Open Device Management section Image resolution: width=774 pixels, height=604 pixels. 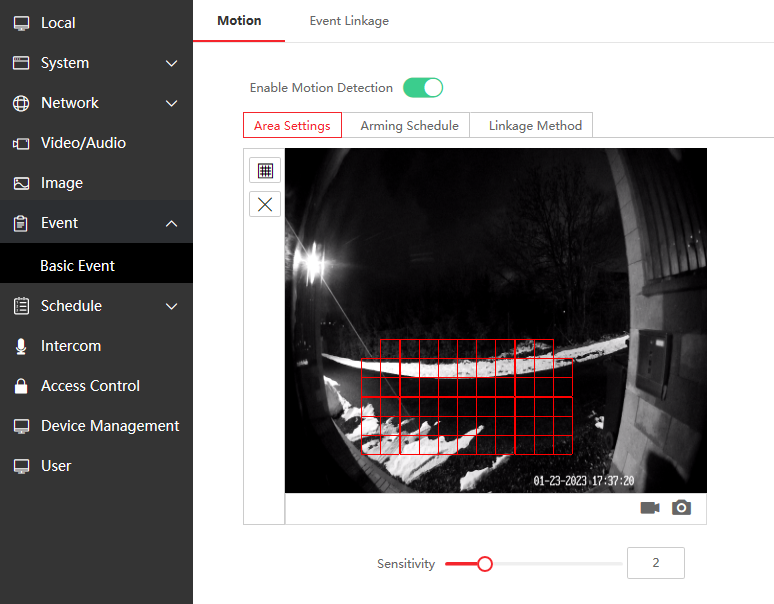(110, 426)
